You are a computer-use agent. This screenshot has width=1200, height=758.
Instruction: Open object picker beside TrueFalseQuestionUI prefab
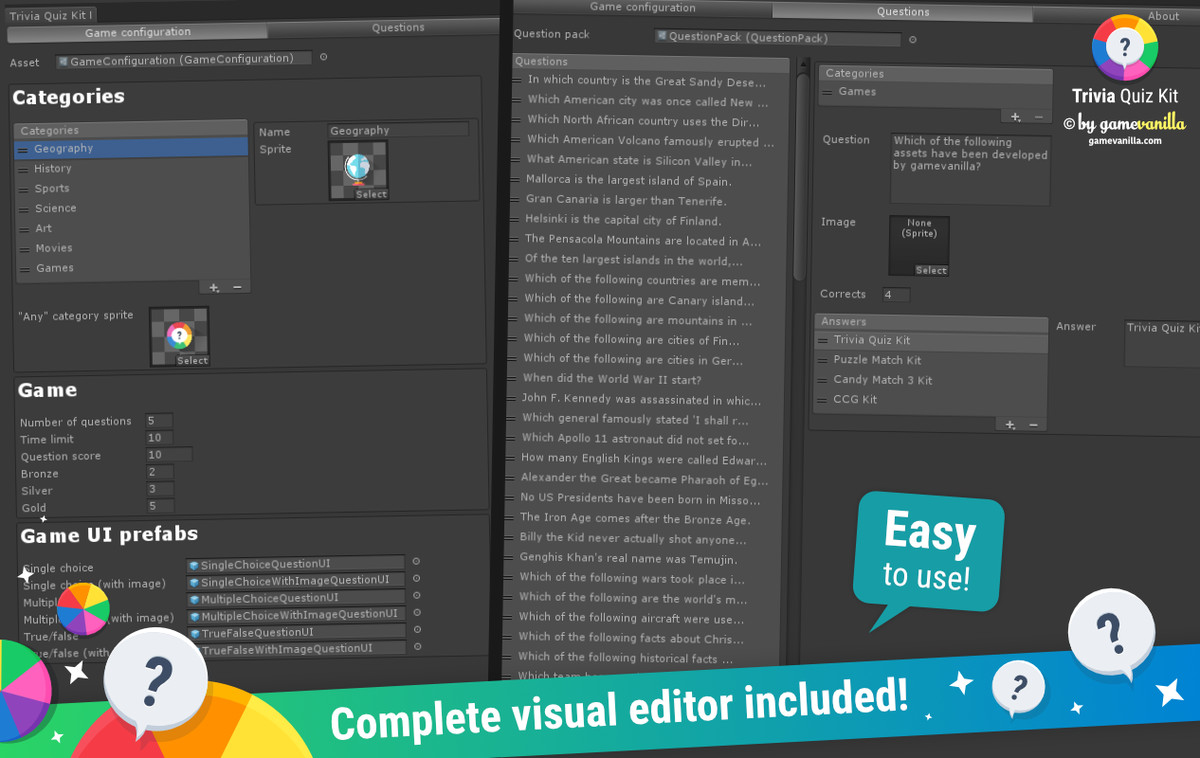click(x=416, y=631)
